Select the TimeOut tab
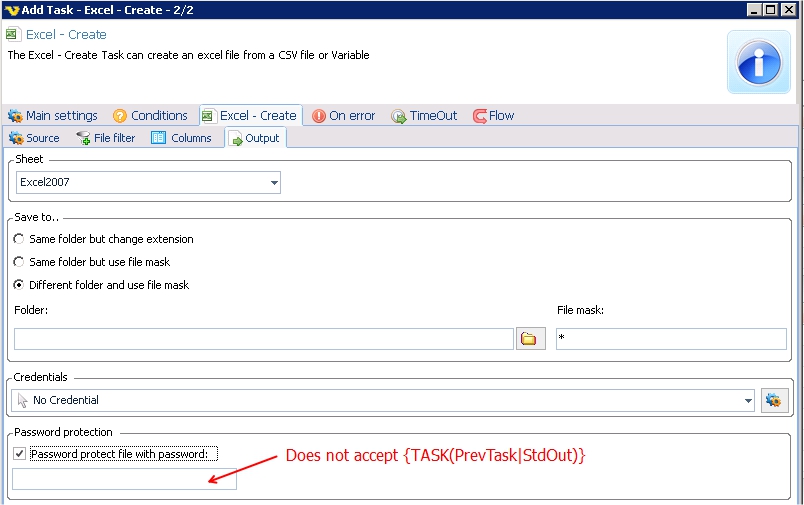 point(424,116)
